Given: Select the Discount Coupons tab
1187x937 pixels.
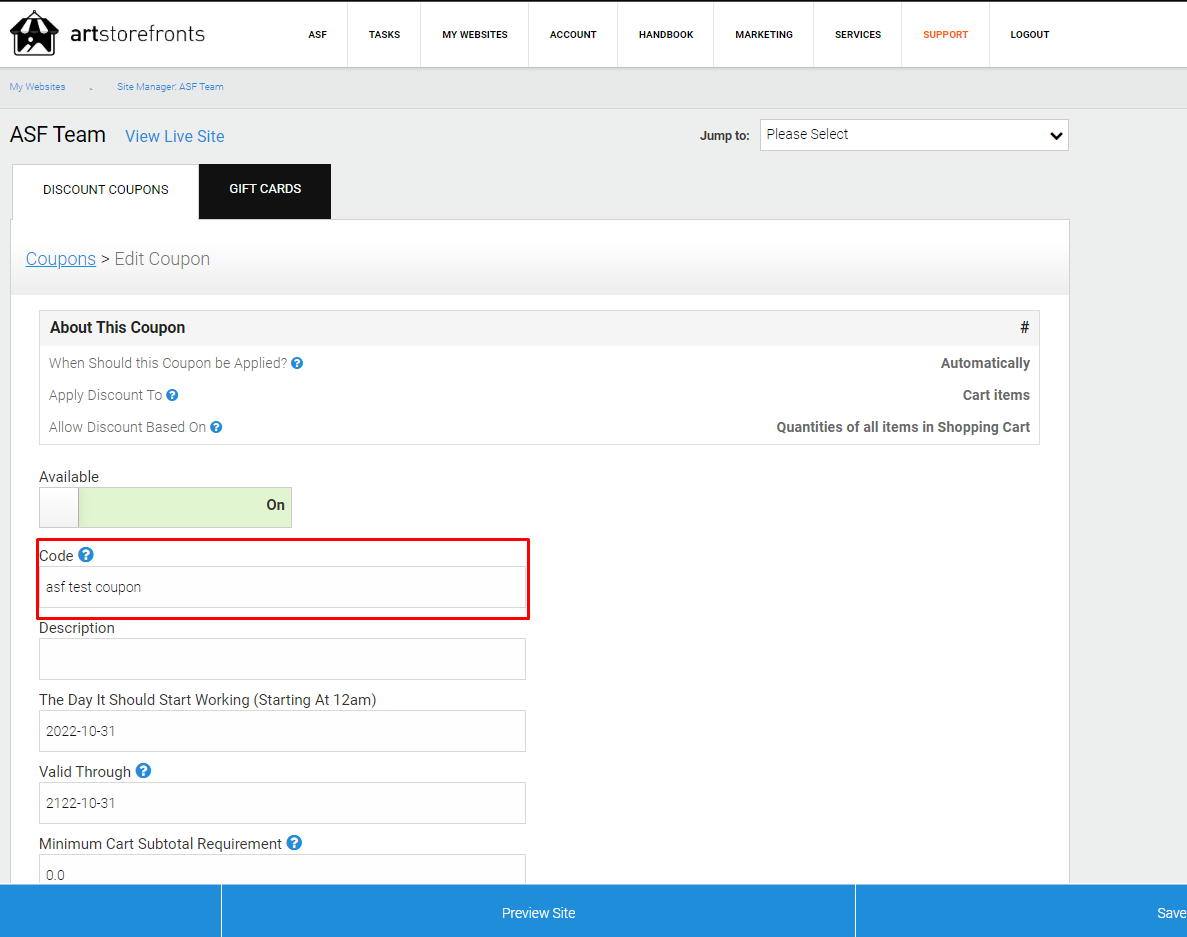Looking at the screenshot, I should pyautogui.click(x=106, y=190).
